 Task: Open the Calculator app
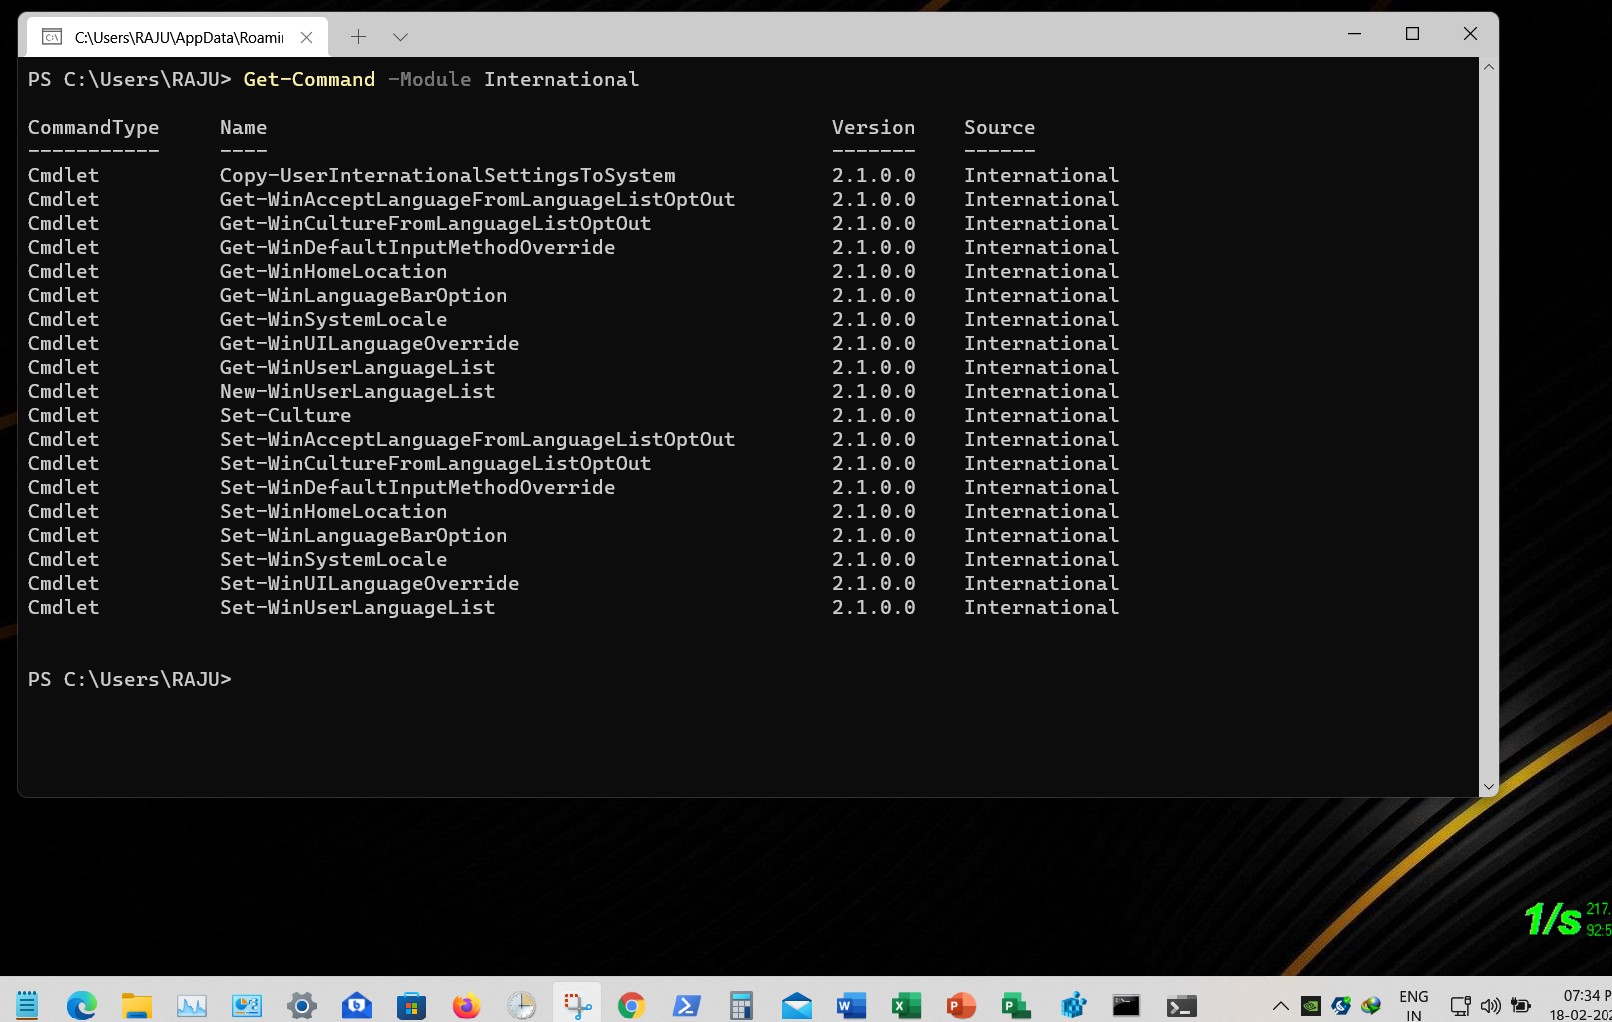point(741,1005)
